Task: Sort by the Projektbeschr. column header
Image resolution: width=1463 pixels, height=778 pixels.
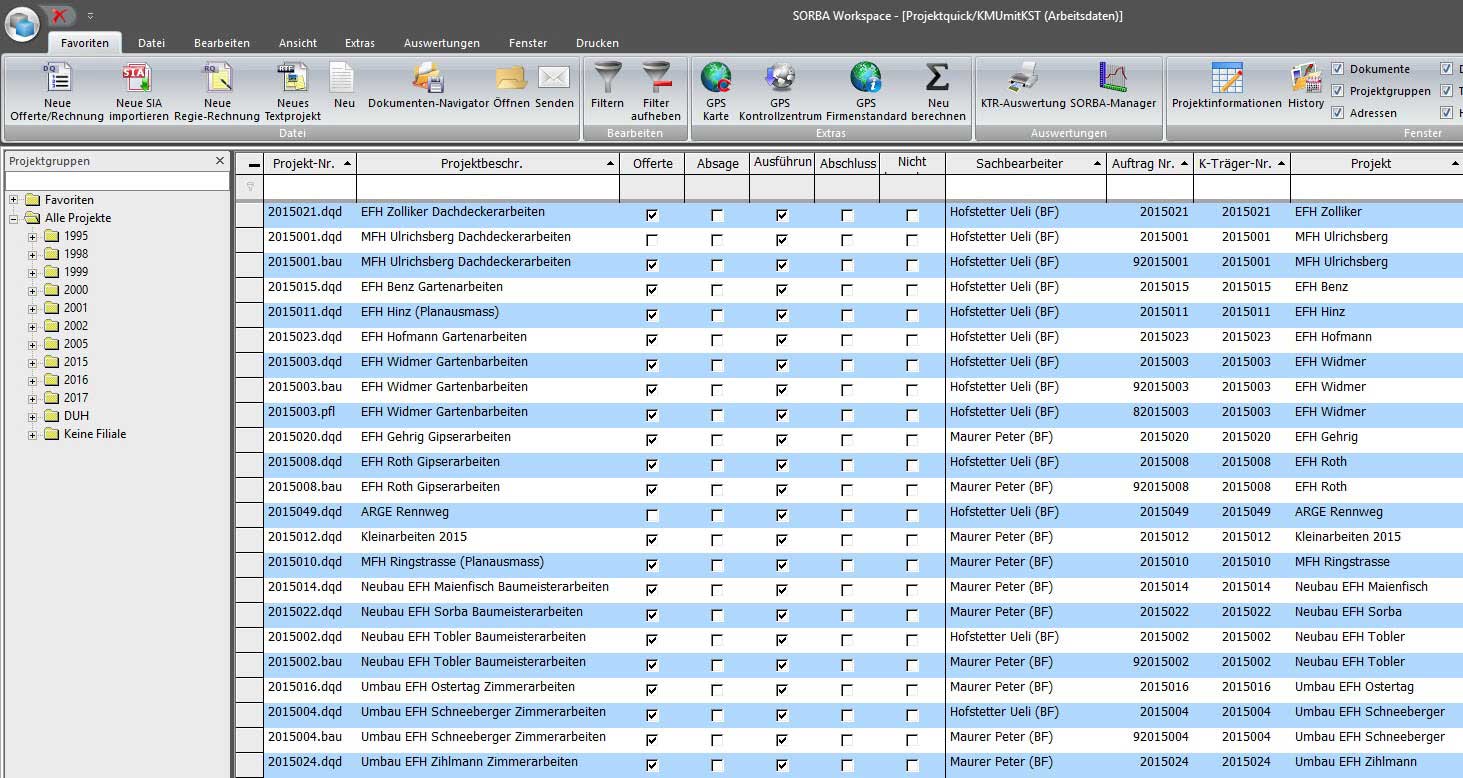Action: pyautogui.click(x=488, y=163)
